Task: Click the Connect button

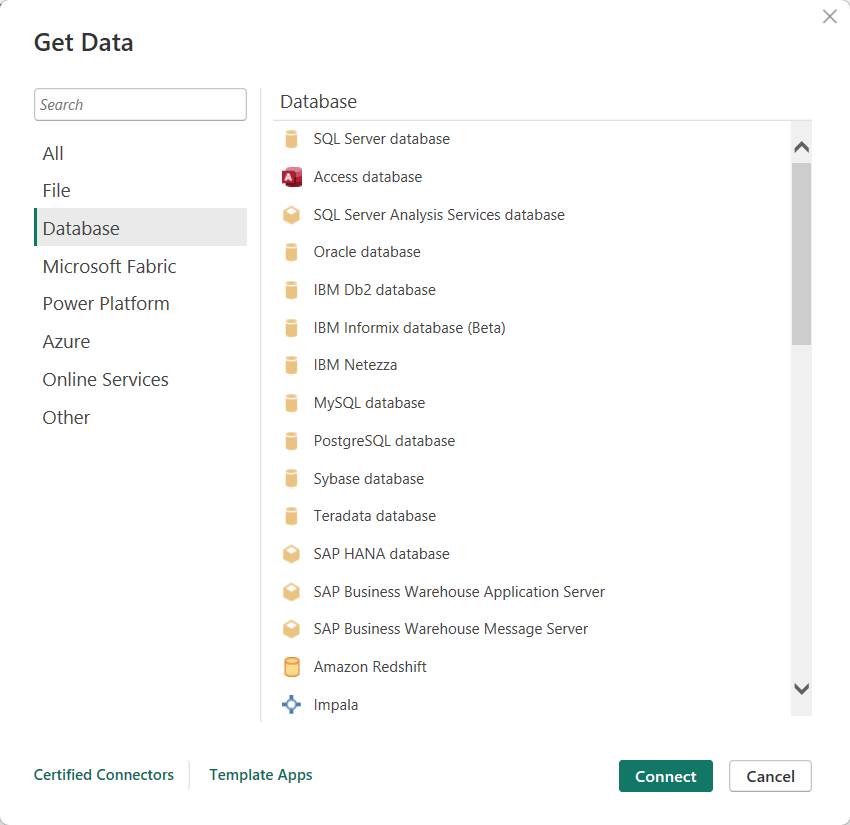Action: pos(666,776)
